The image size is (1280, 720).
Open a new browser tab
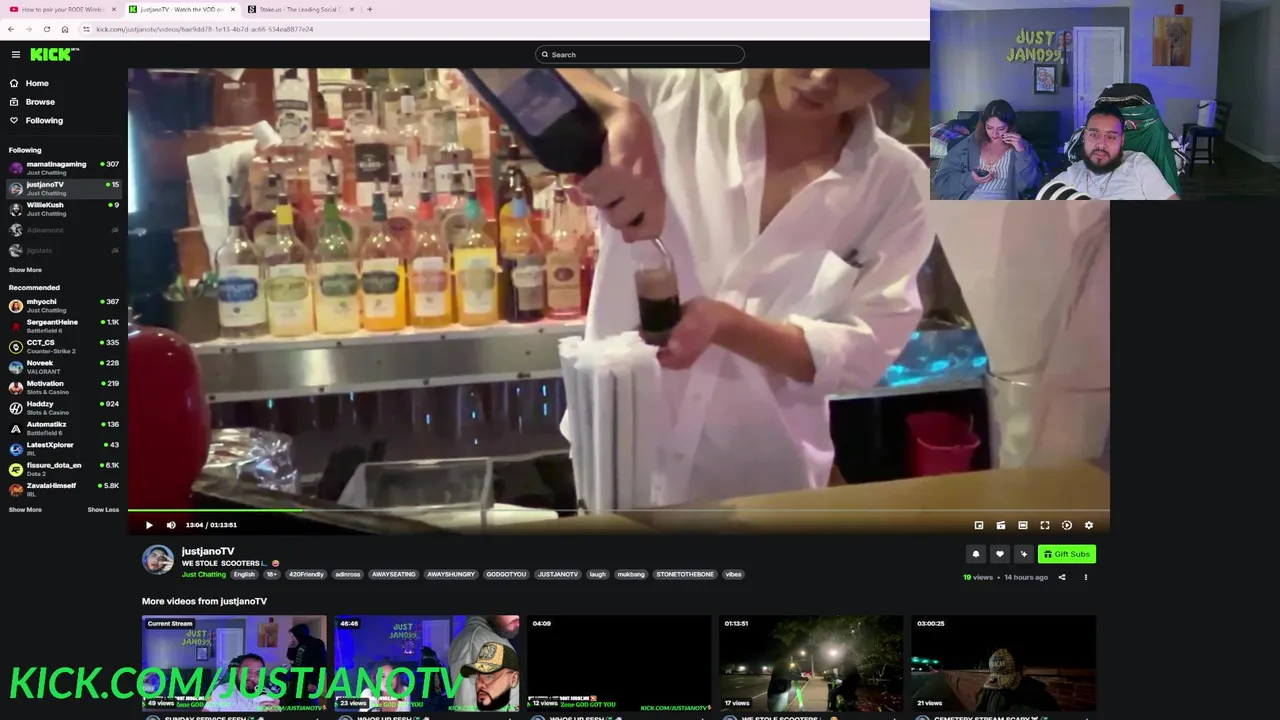point(370,9)
